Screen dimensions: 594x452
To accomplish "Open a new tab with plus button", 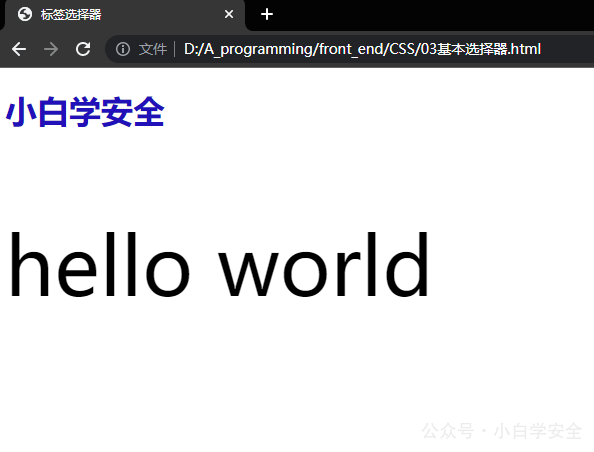I will click(x=267, y=14).
